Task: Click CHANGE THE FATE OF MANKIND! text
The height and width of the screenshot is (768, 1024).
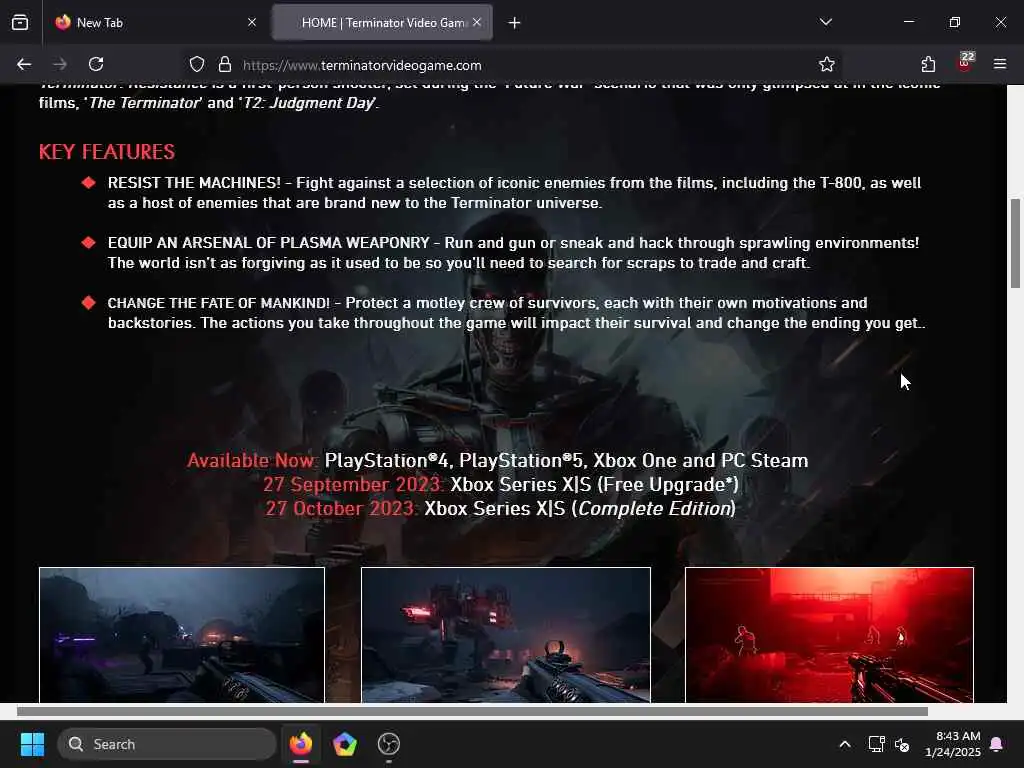Action: (219, 303)
